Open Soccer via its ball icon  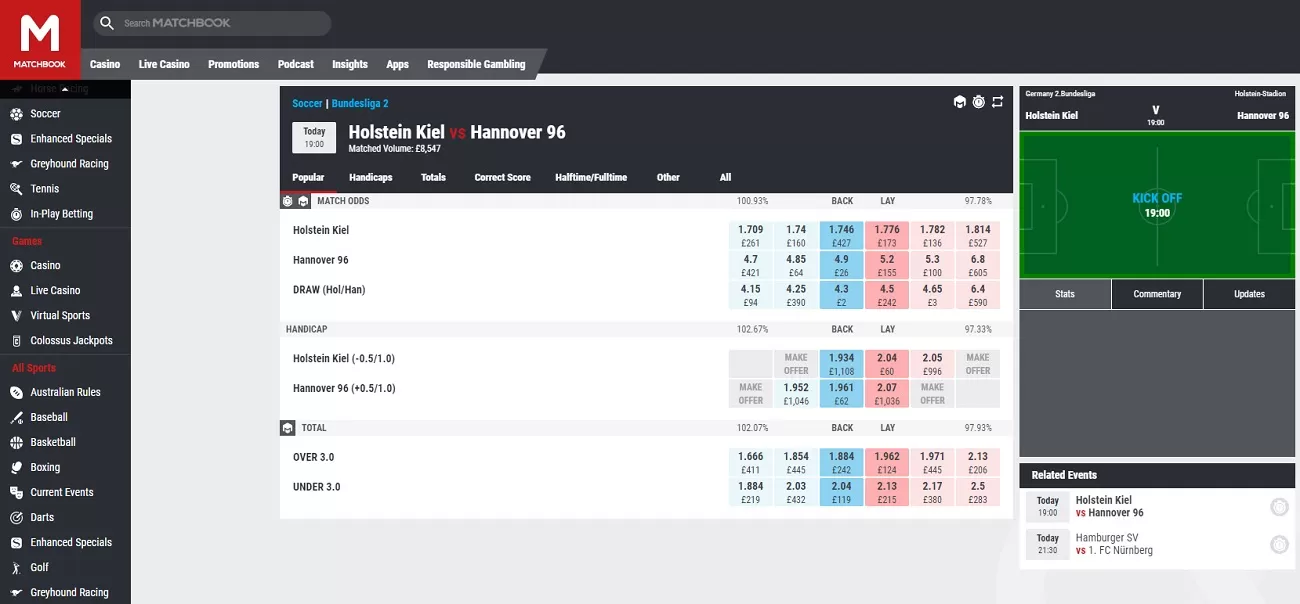[x=16, y=114]
